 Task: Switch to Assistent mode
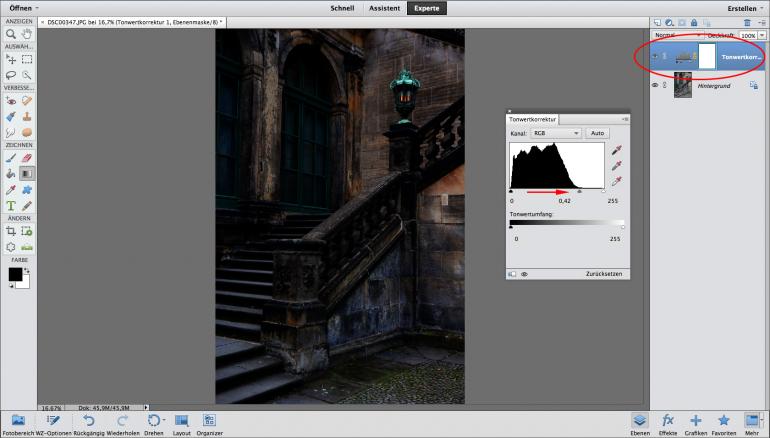385,8
